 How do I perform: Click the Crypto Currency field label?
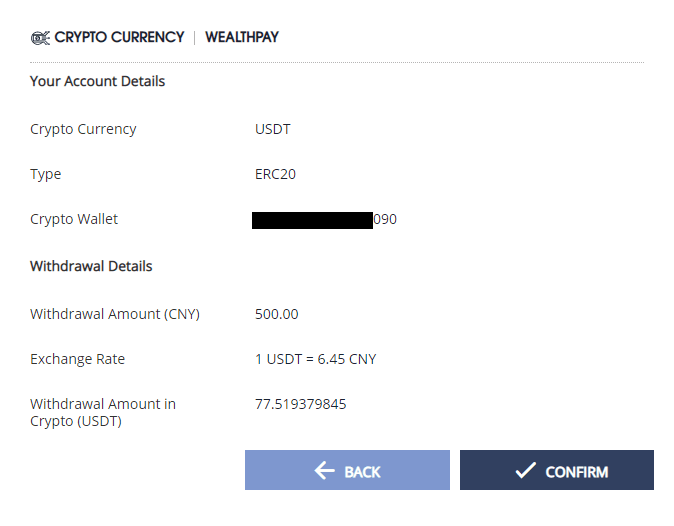83,129
